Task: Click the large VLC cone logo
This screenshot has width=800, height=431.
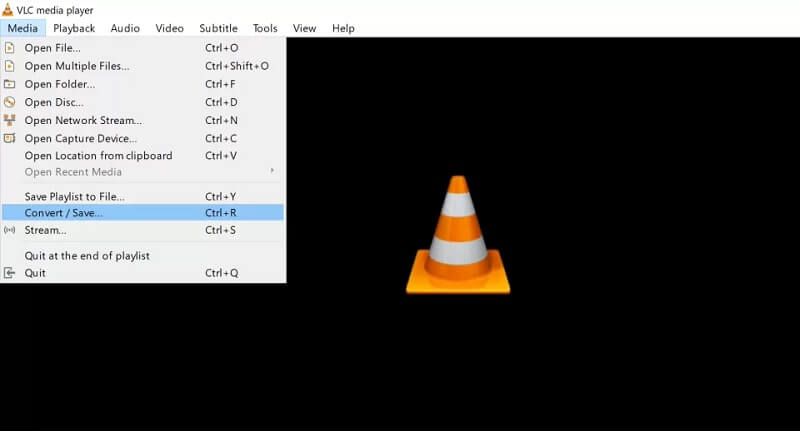Action: pos(458,235)
